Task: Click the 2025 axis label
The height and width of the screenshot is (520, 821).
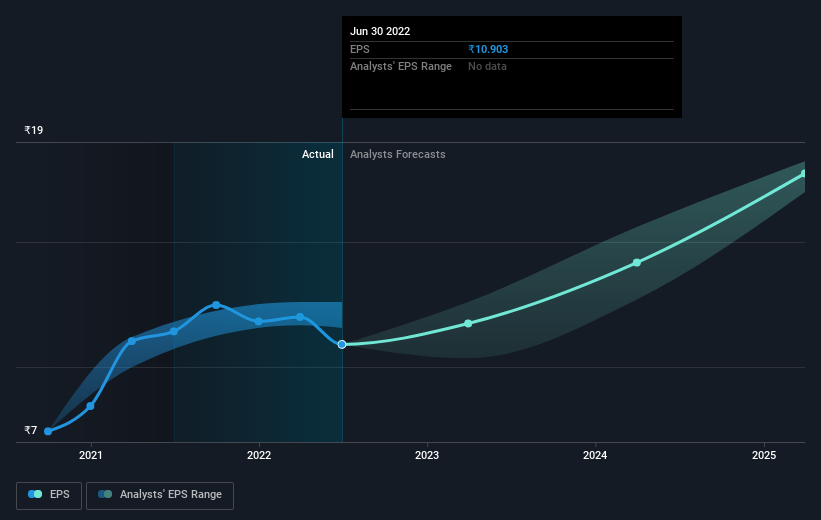Action: pos(764,456)
